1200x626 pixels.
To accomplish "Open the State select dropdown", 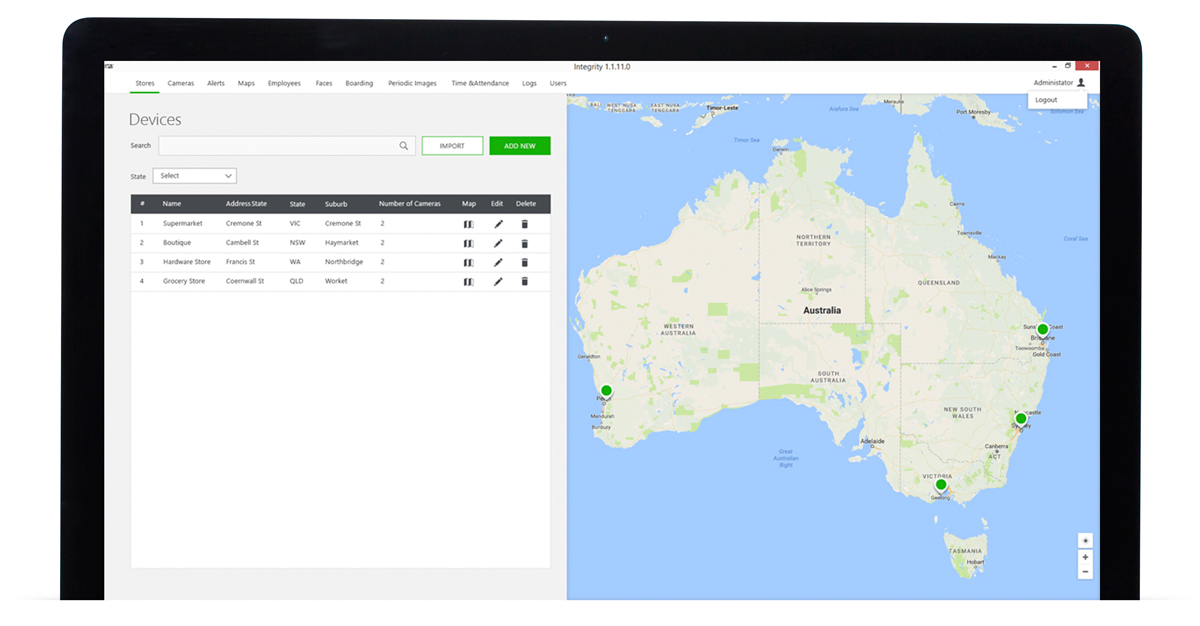I will pyautogui.click(x=195, y=176).
